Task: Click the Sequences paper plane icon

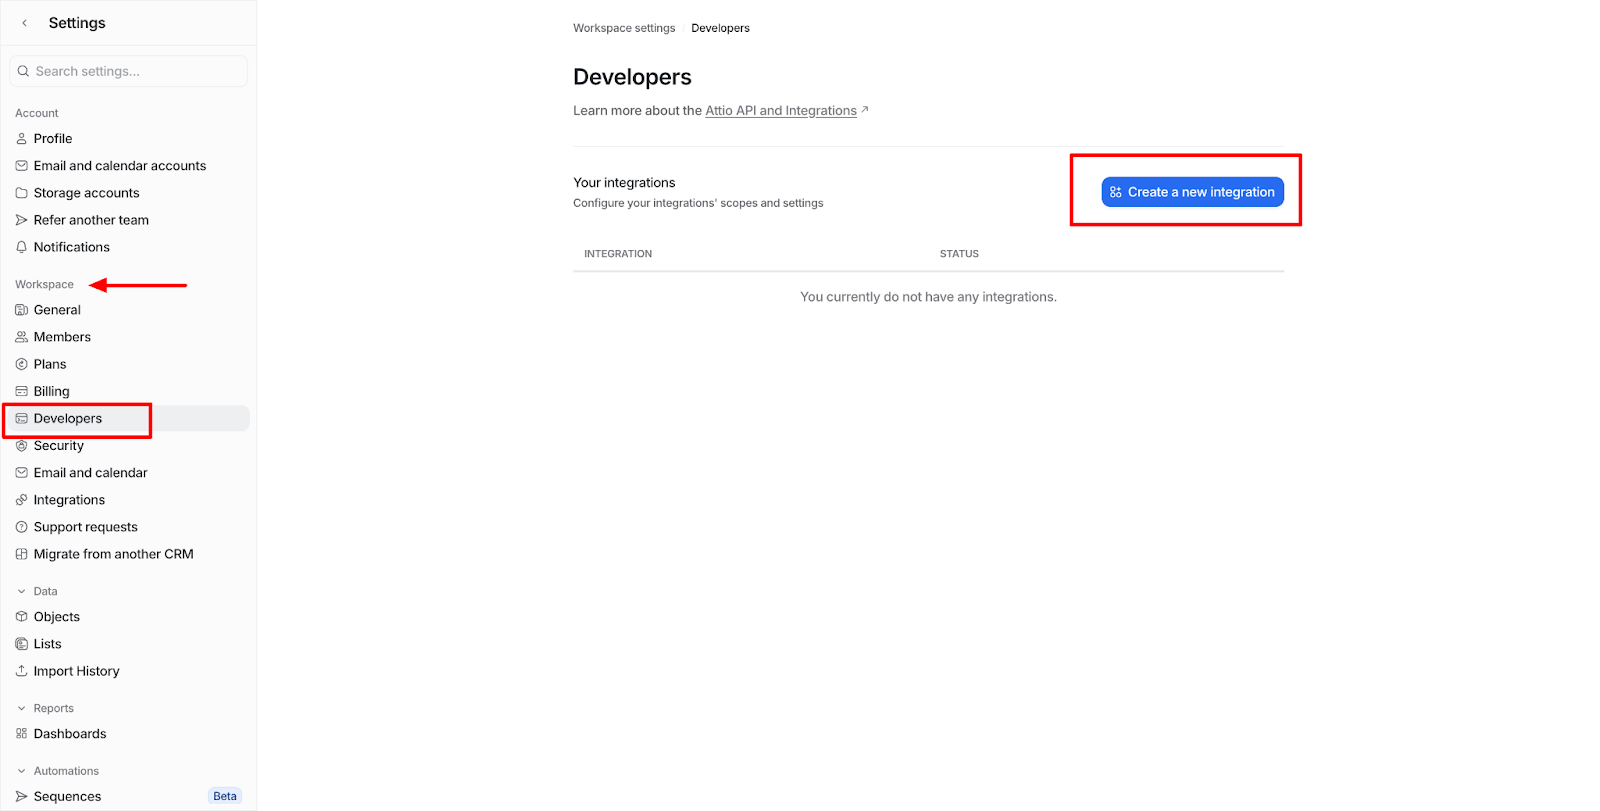Action: pyautogui.click(x=21, y=797)
